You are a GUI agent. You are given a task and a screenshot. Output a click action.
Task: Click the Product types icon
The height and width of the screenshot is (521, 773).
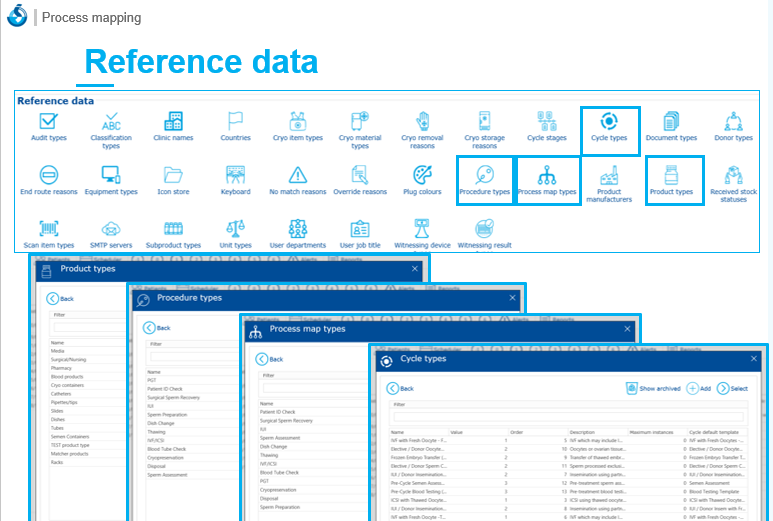pyautogui.click(x=672, y=175)
